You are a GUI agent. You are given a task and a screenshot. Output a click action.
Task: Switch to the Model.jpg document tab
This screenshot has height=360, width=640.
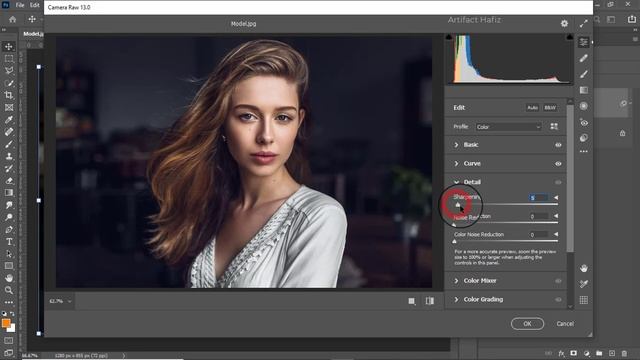point(33,34)
